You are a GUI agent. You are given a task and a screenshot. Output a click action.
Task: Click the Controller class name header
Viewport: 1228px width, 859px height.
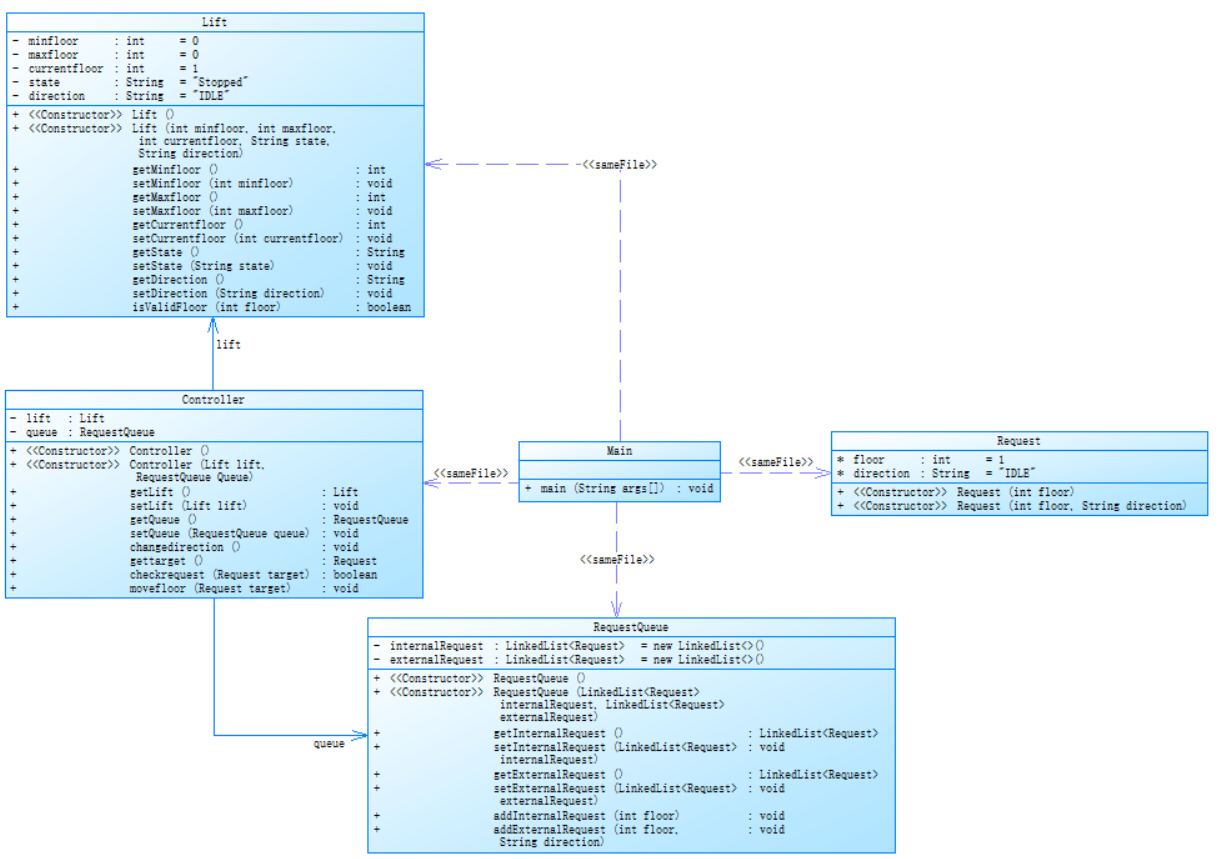[x=213, y=399]
